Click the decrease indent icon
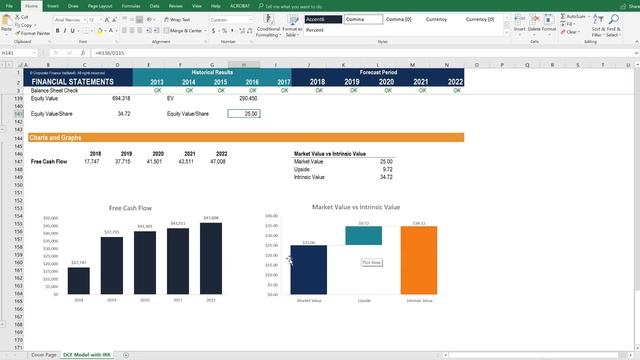Viewport: 640px width, 360px height. (149, 31)
